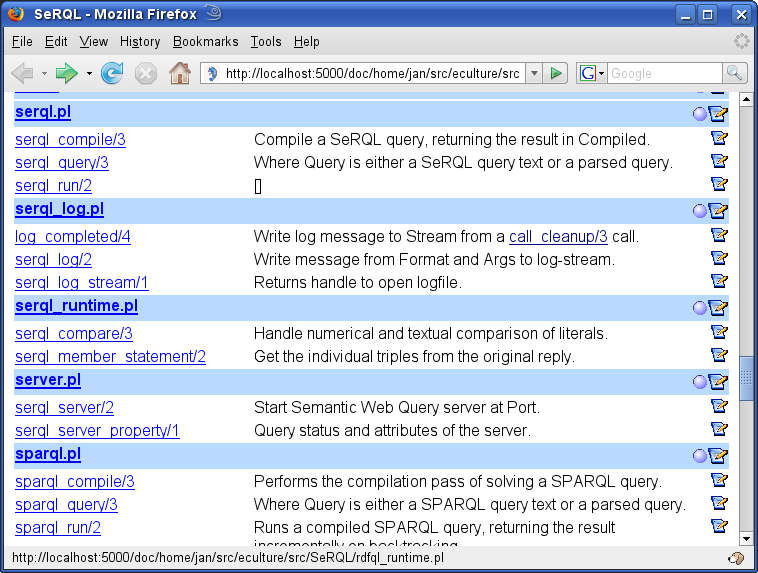Click the edit icon for serql.pl header

click(x=718, y=114)
